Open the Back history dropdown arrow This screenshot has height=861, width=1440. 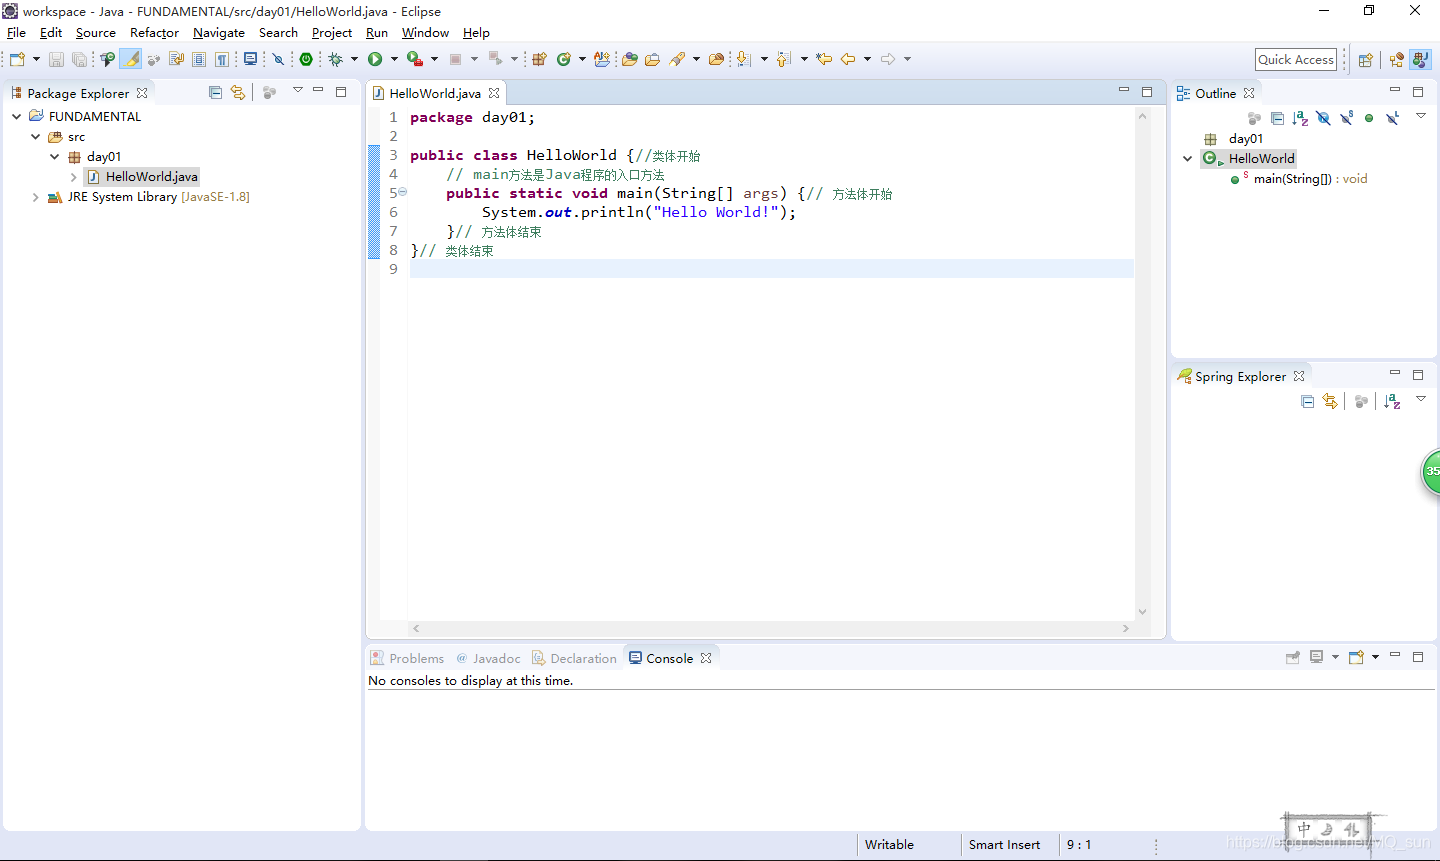point(867,59)
